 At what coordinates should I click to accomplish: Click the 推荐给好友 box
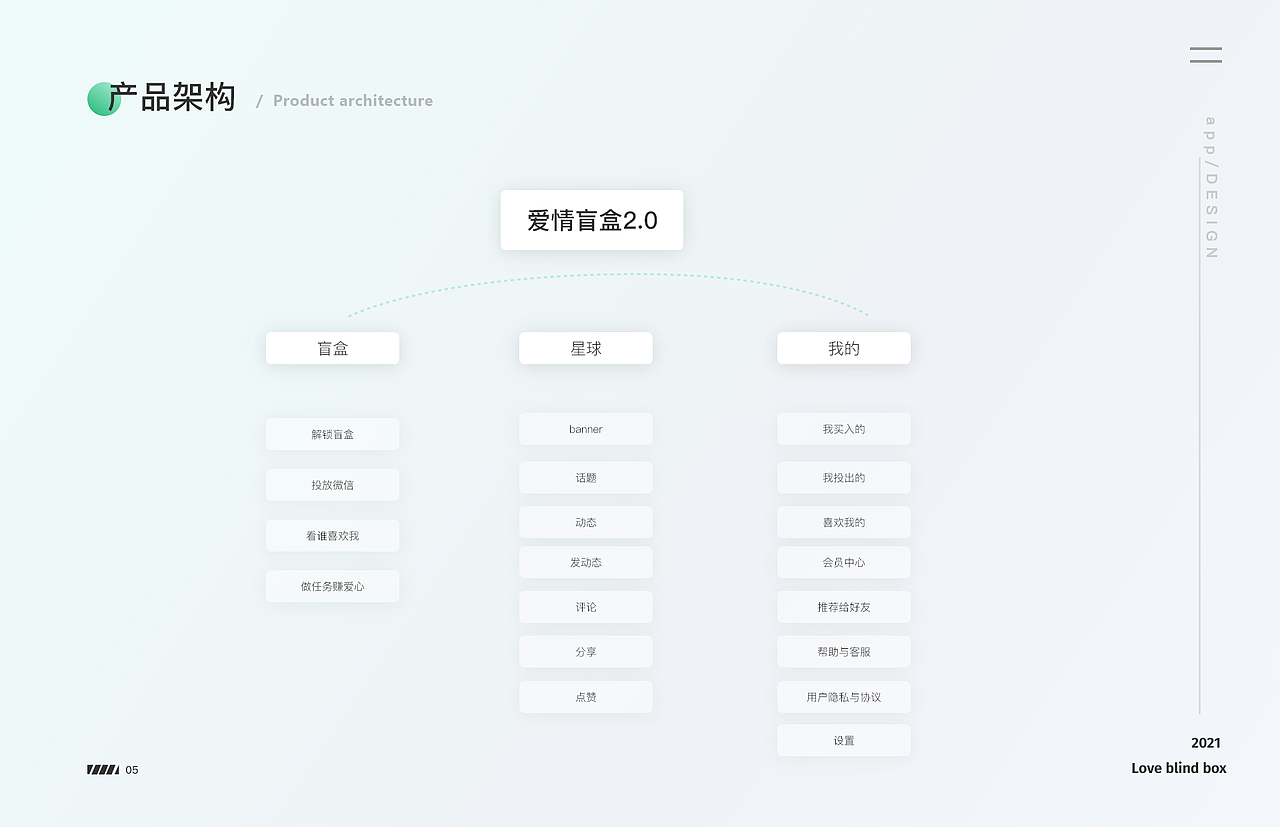click(844, 607)
